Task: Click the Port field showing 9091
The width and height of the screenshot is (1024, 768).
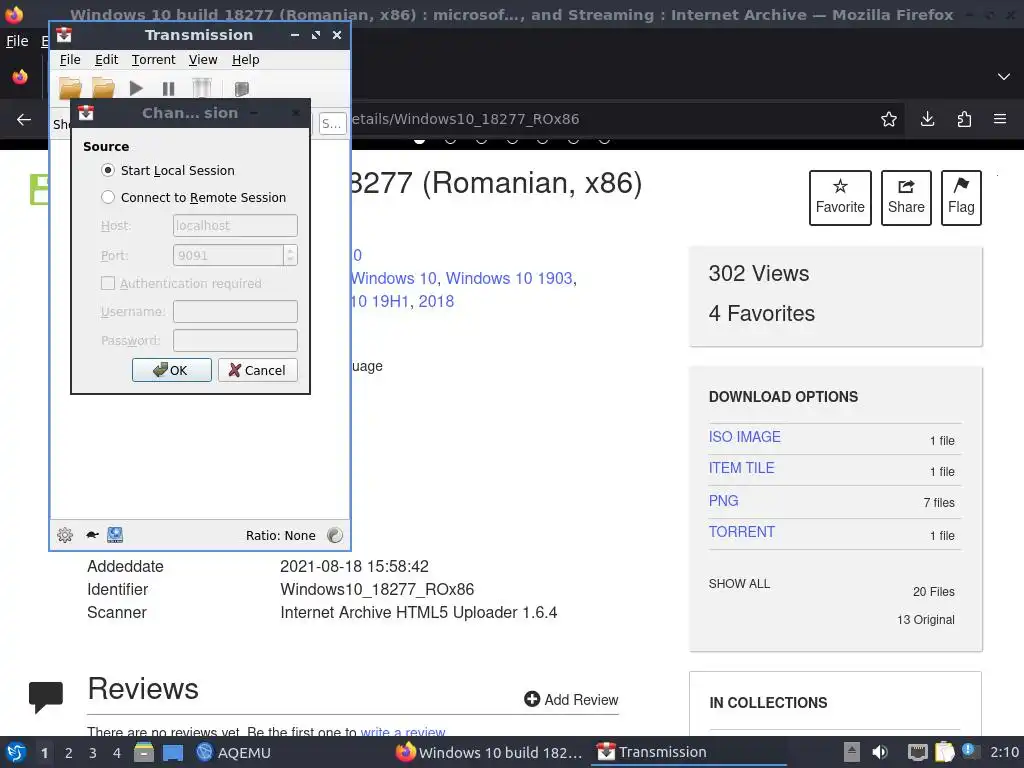Action: click(x=228, y=255)
